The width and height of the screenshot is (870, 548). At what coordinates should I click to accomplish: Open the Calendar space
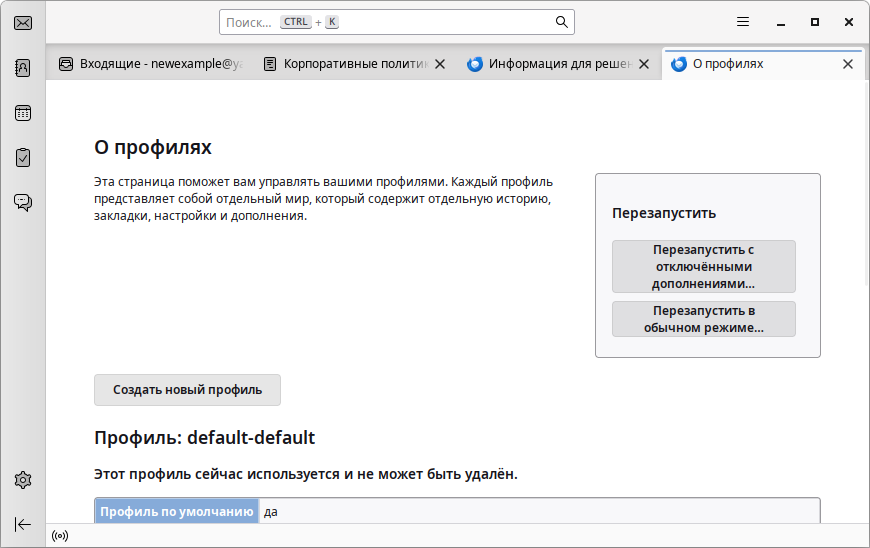(x=23, y=113)
